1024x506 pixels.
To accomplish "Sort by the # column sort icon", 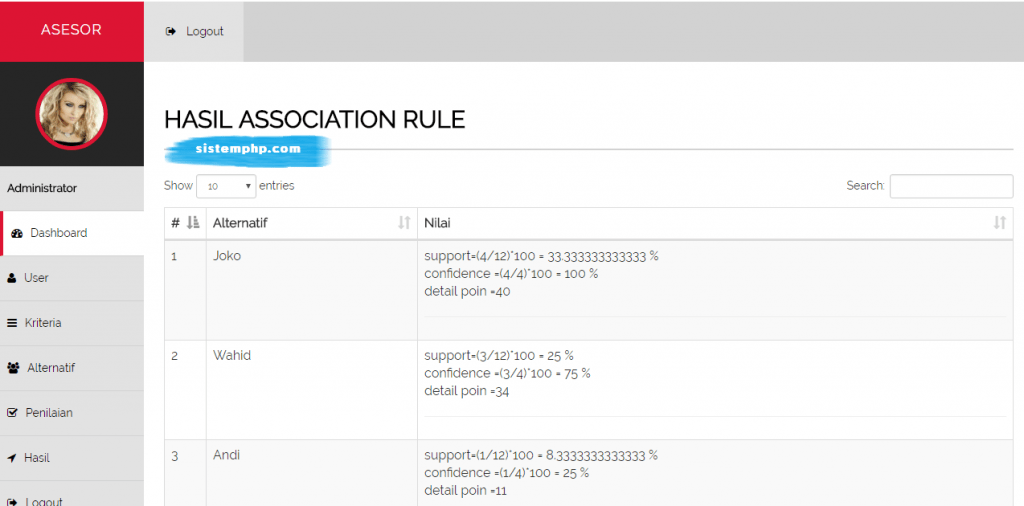I will [193, 223].
